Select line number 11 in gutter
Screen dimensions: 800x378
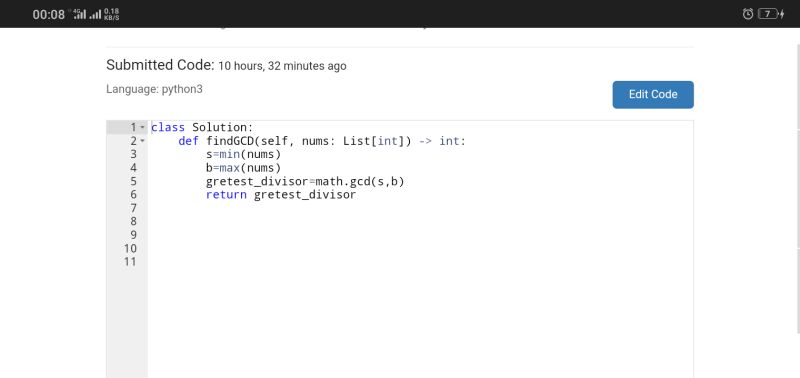pos(130,262)
